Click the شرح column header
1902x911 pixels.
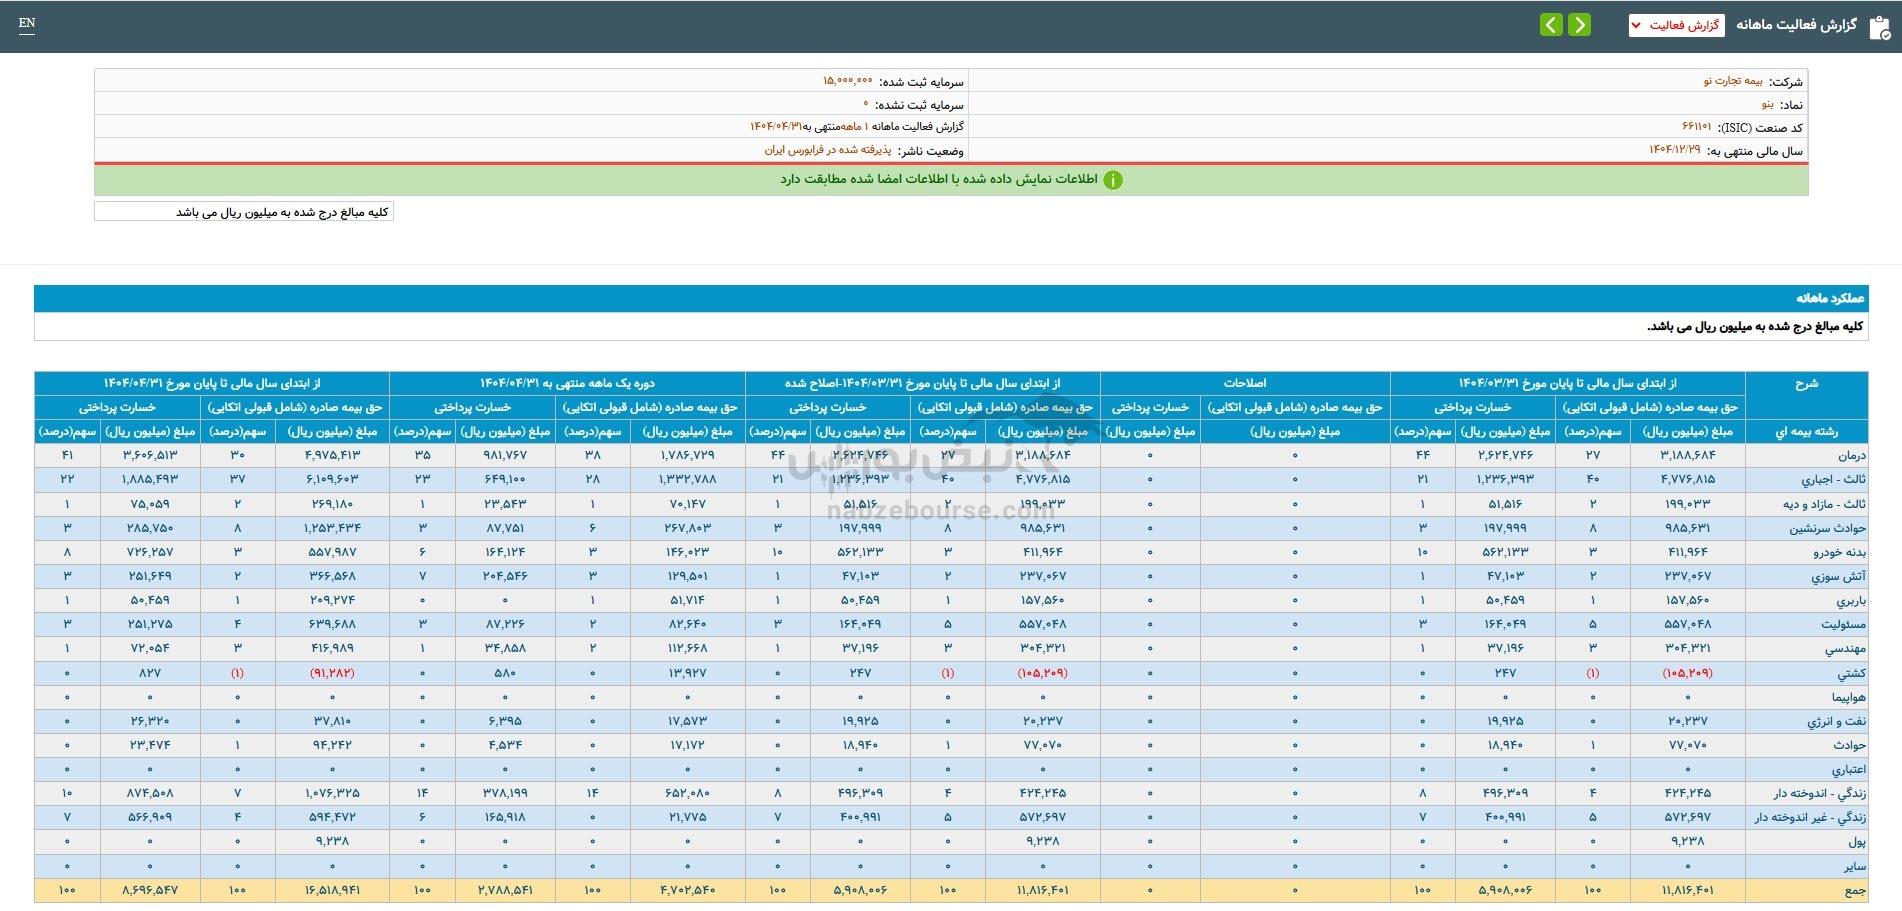point(1806,383)
